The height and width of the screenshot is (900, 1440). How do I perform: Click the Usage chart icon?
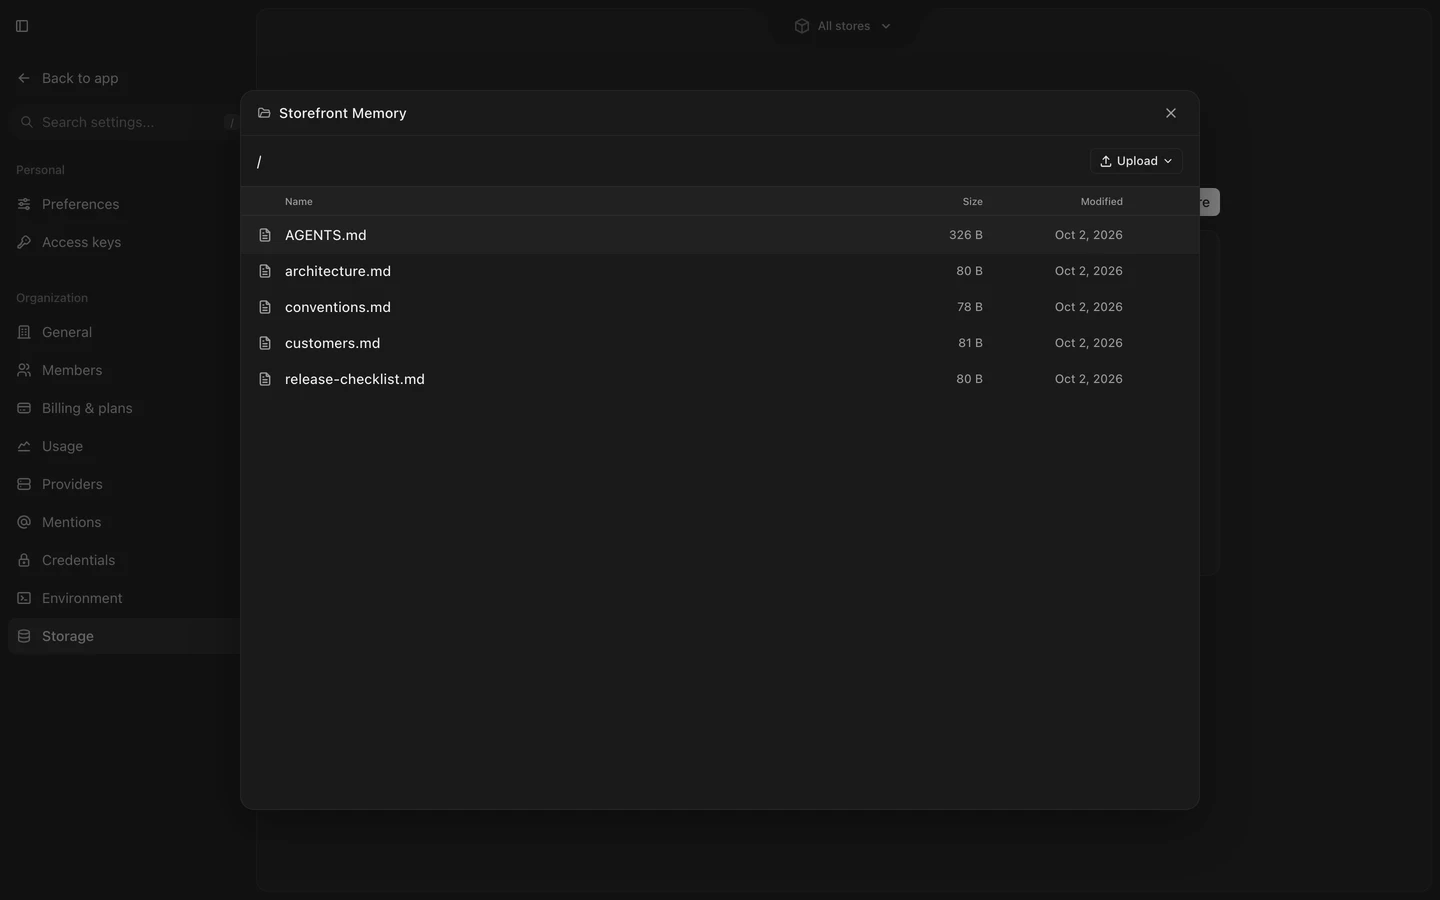(x=24, y=446)
